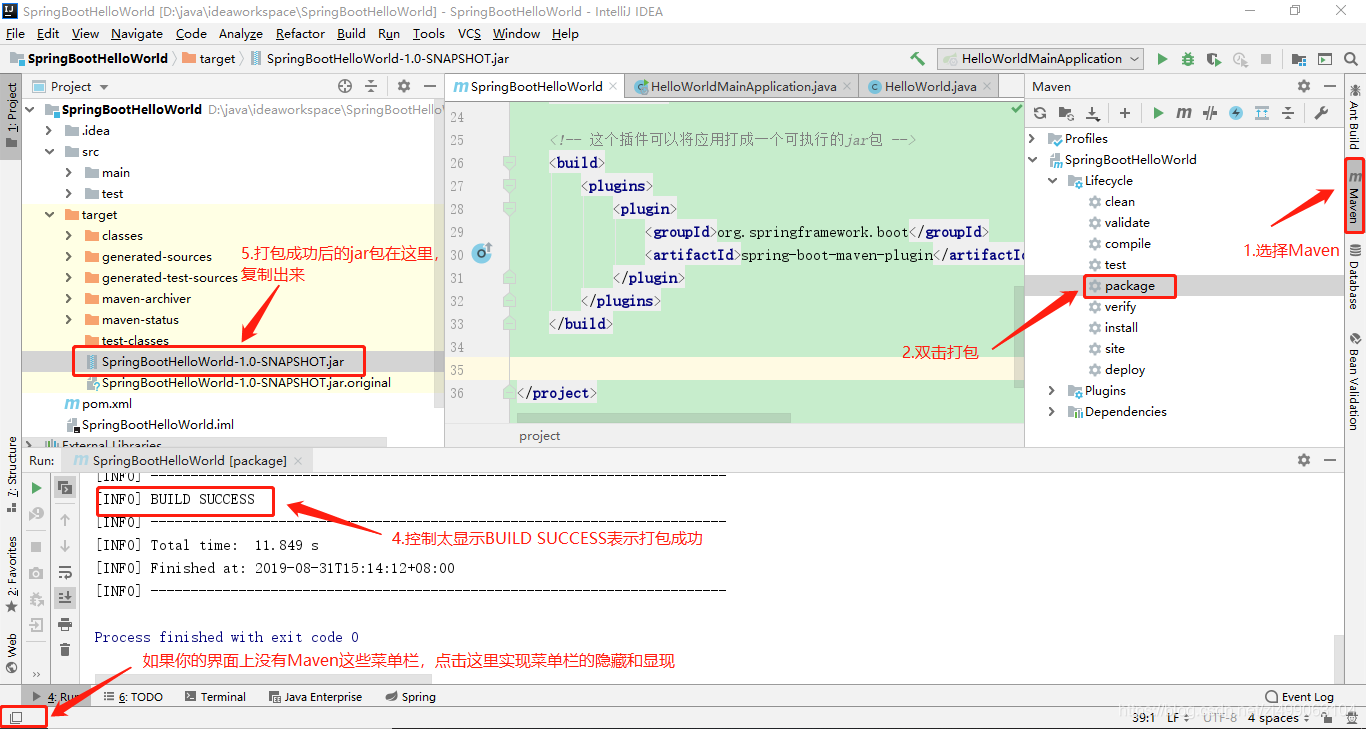Collapse all in the Project panel
The image size is (1366, 729).
coord(371,86)
